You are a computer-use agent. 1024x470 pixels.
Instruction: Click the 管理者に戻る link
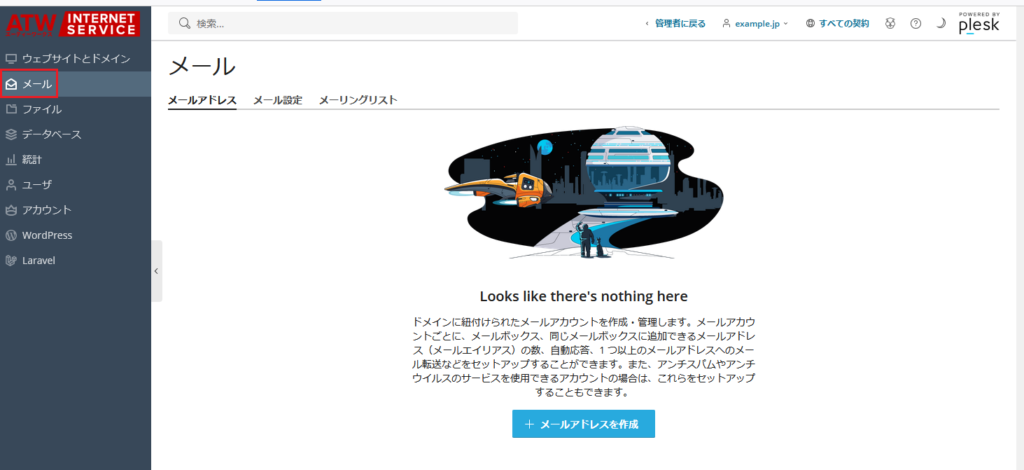tap(675, 24)
